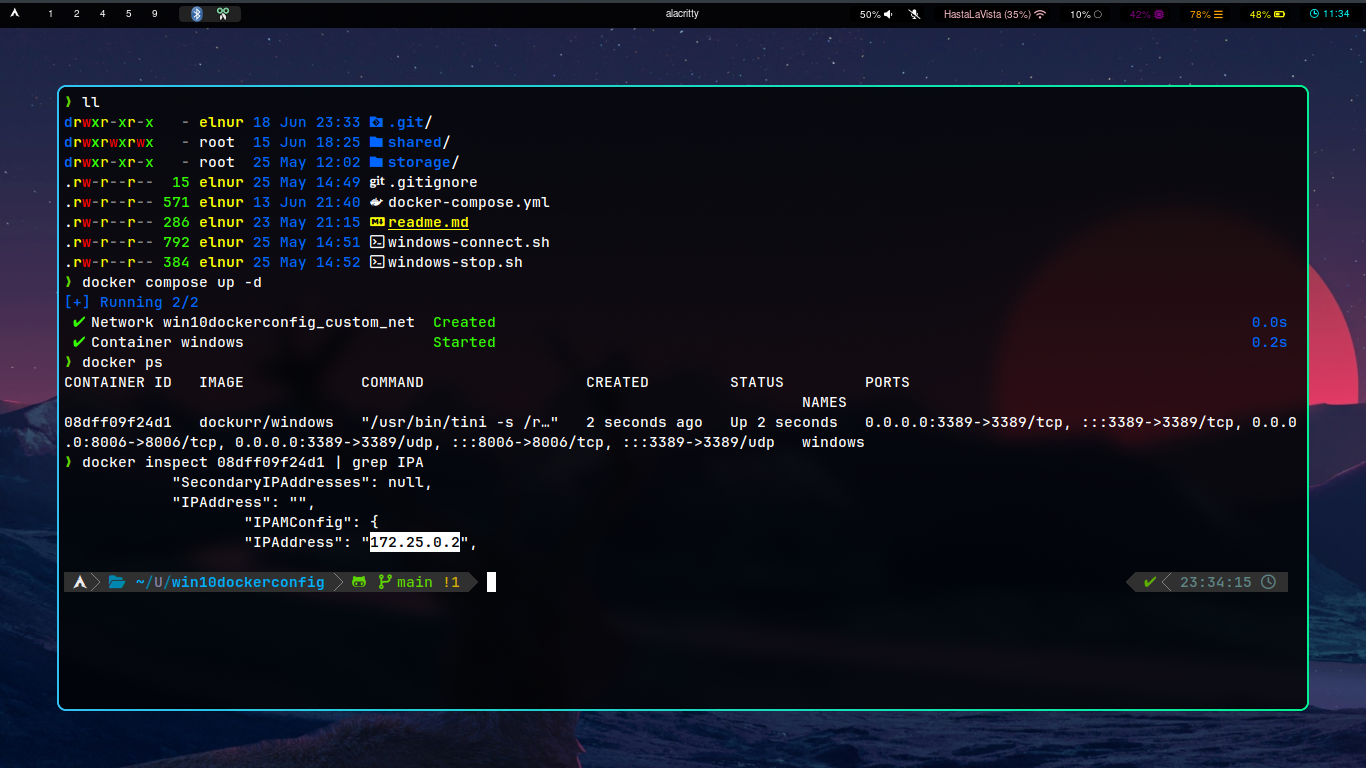Click the yellow battery indicator
This screenshot has width=1366, height=768.
click(x=1267, y=14)
